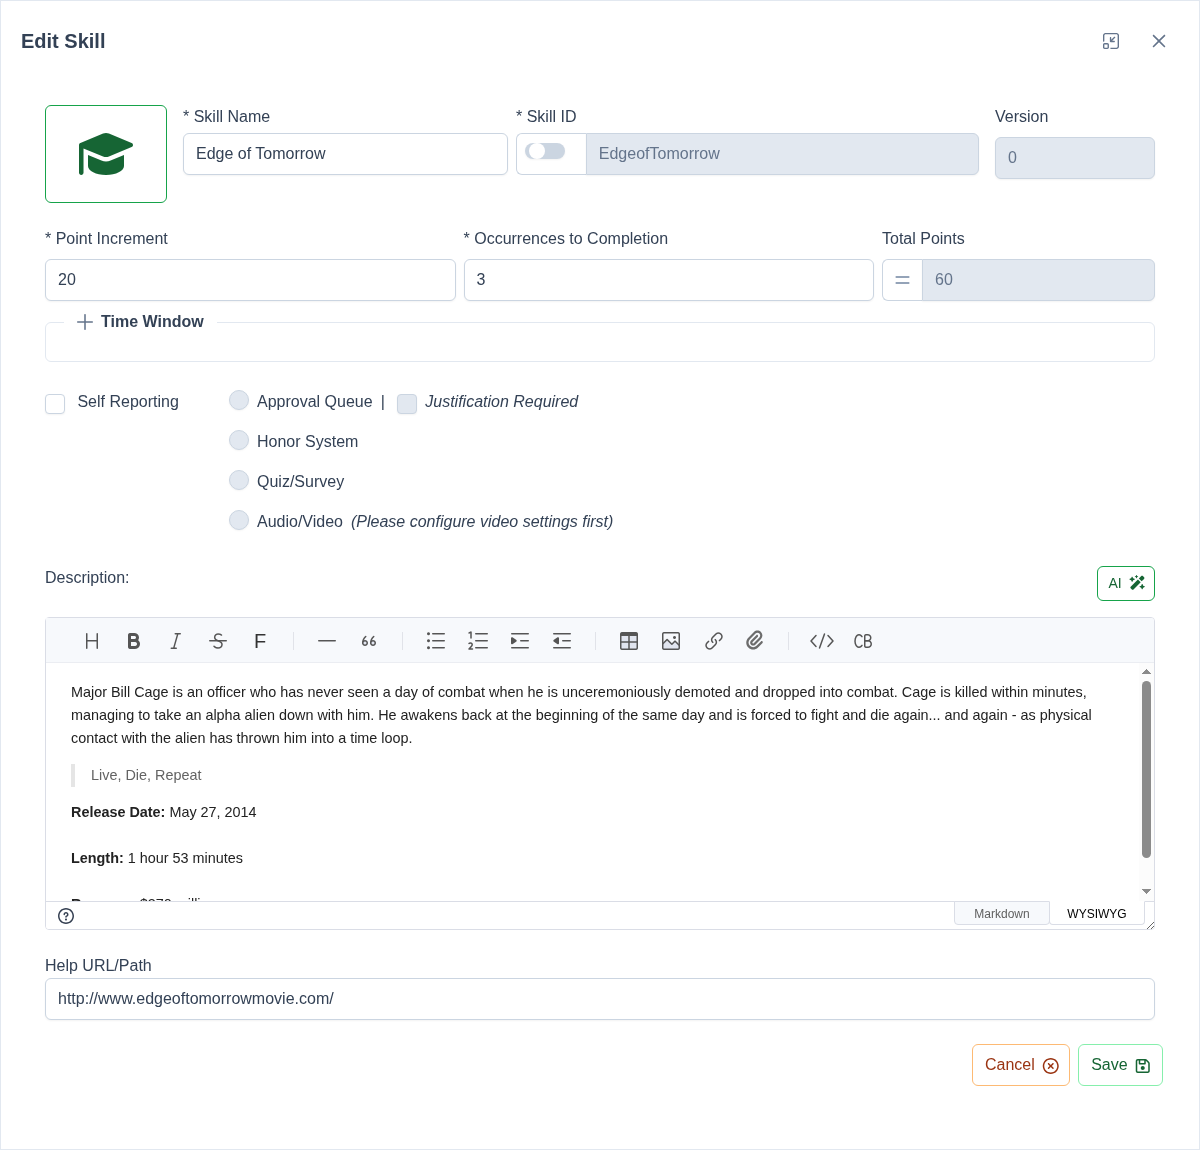The height and width of the screenshot is (1150, 1200).
Task: Click the Help URL/Path input field
Action: point(600,999)
